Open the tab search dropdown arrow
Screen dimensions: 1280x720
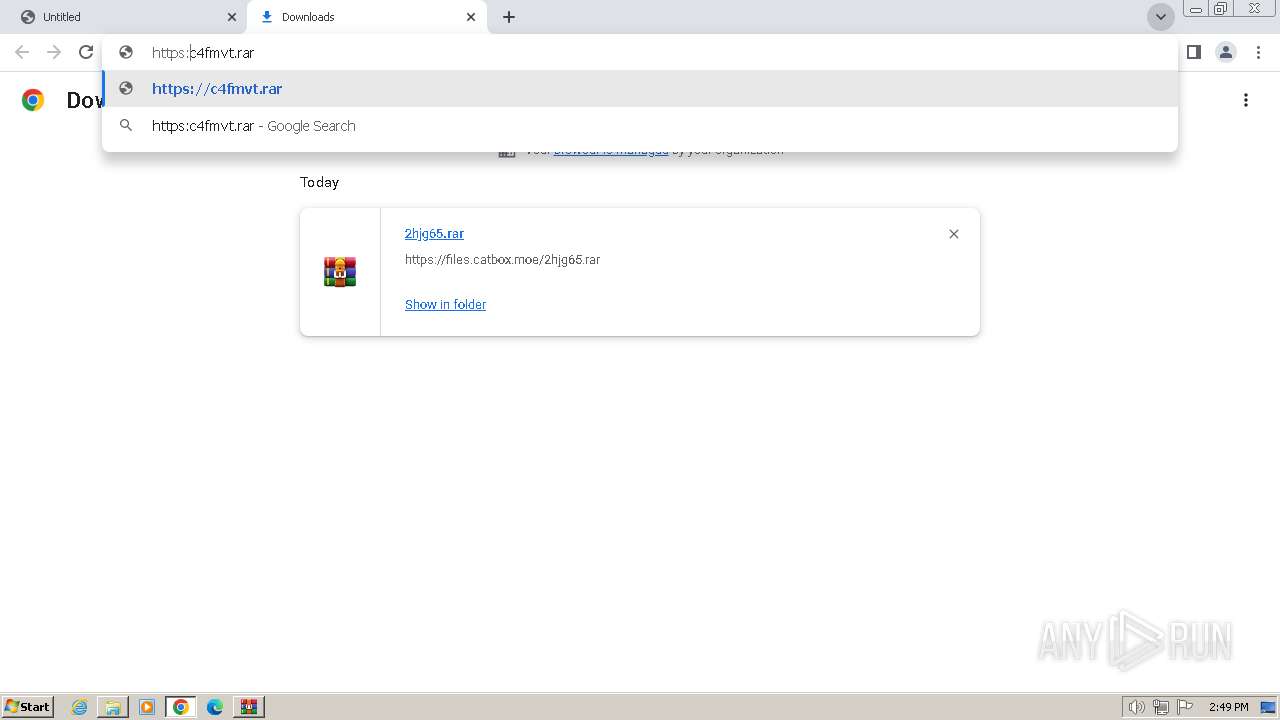(x=1161, y=17)
